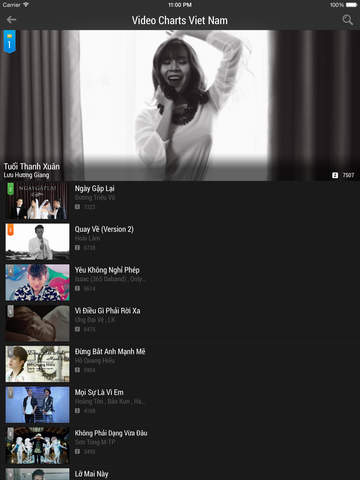The image size is (360, 480).
Task: Open Mọi Sự Là Vì Em thumbnail
Action: (37, 405)
